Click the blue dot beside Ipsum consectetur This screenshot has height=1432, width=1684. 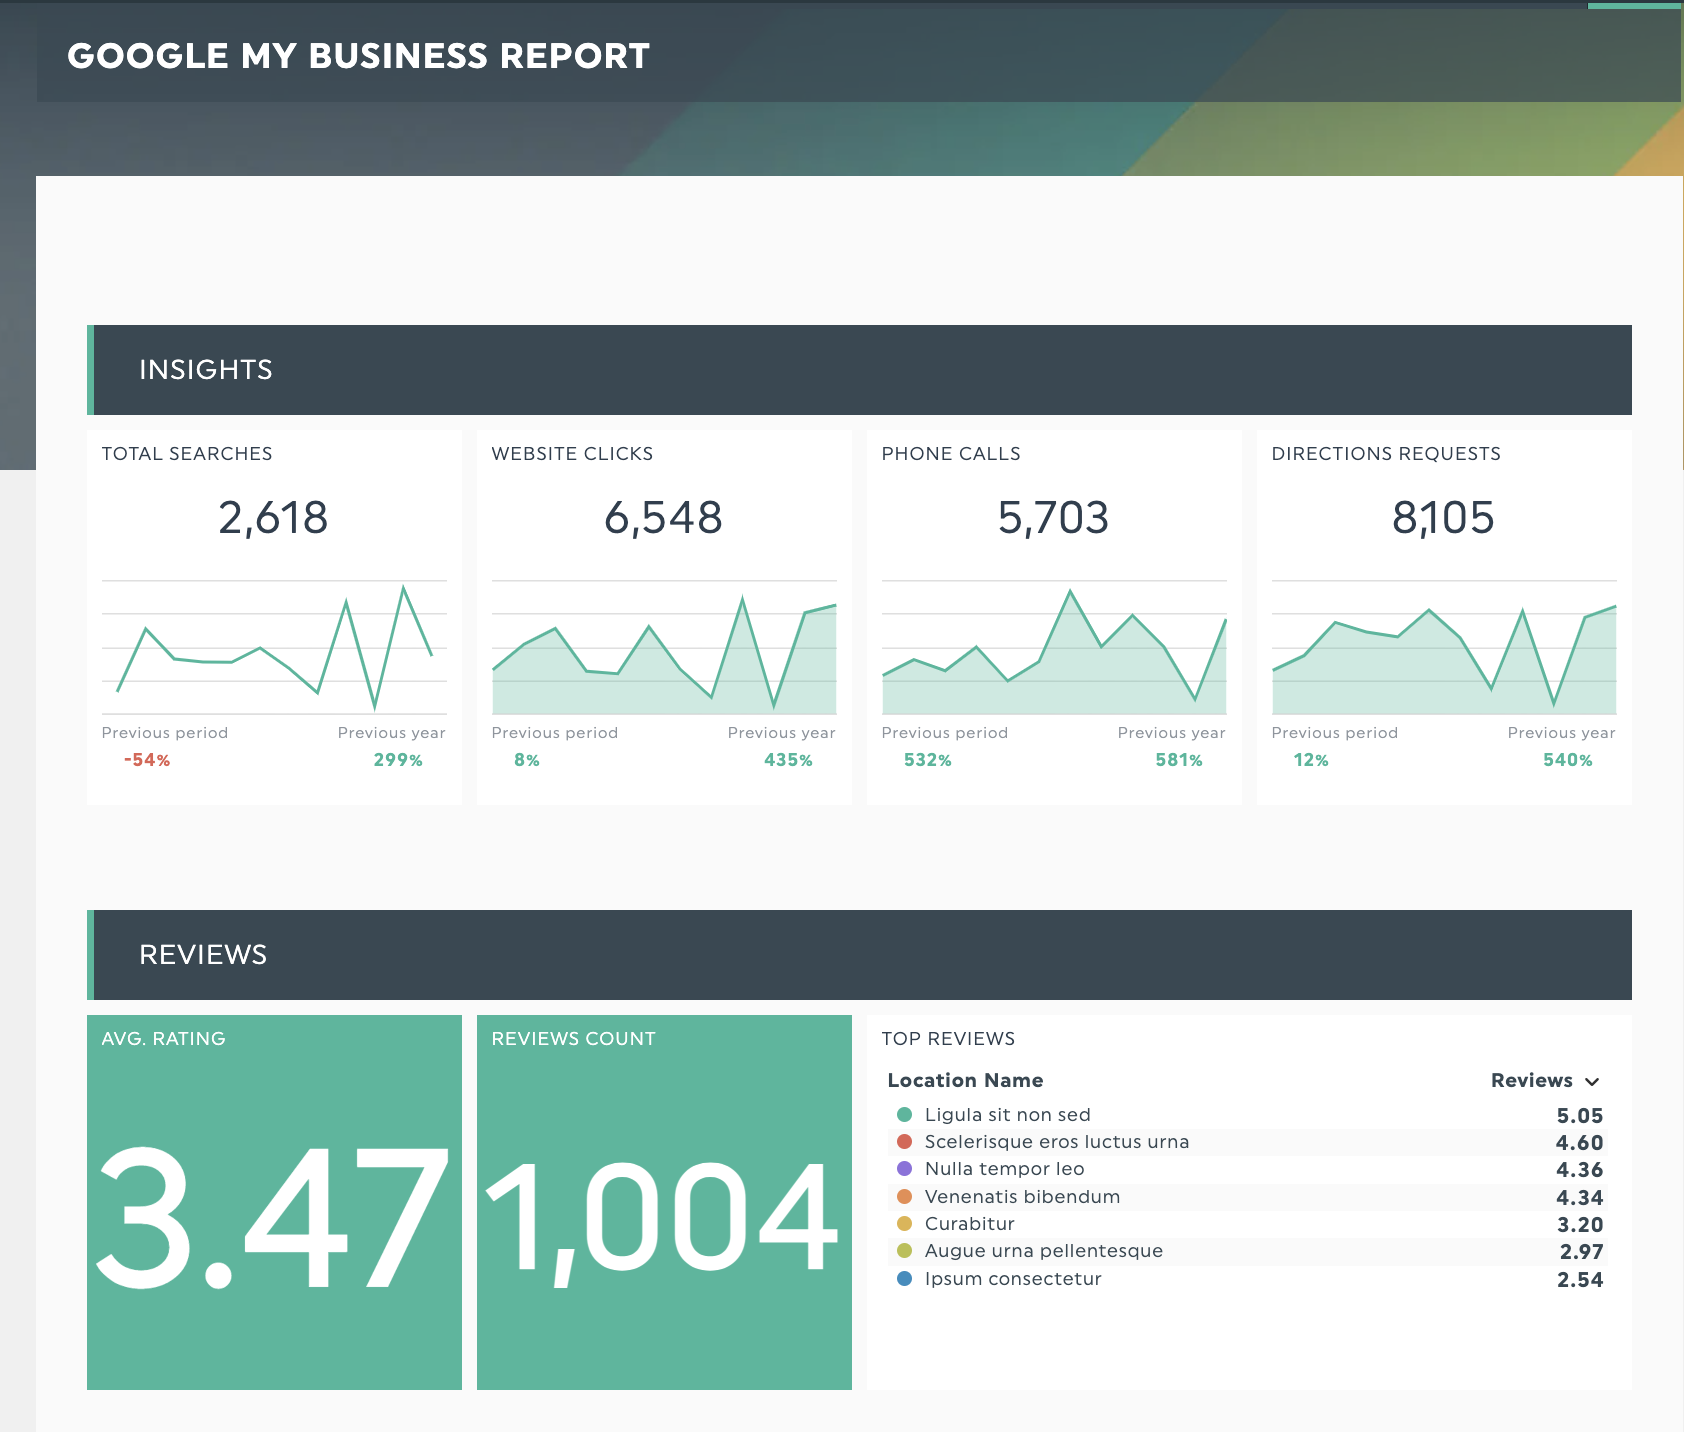(x=905, y=1278)
